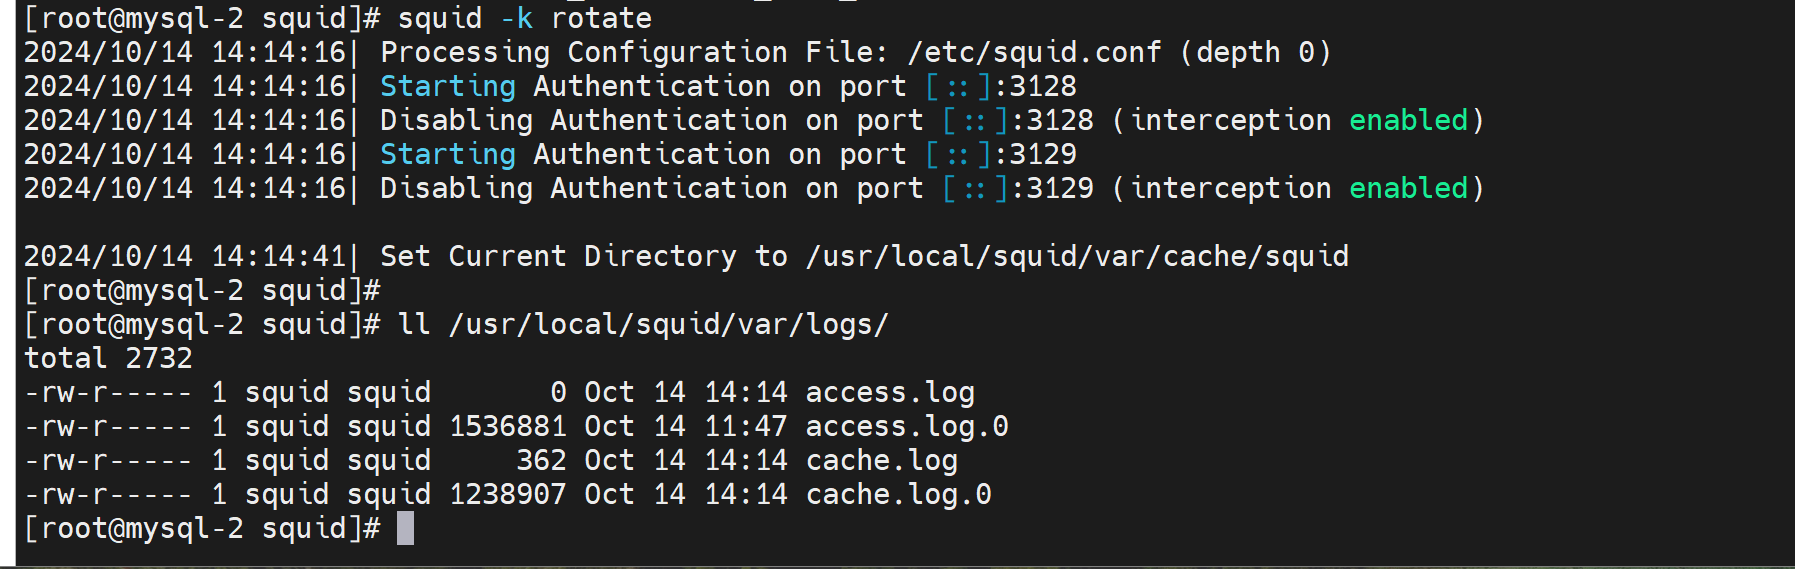Screen dimensions: 1795x569
Task: Click the /usr/local/squid/var/cache/squid directory path
Action: pos(1077,256)
